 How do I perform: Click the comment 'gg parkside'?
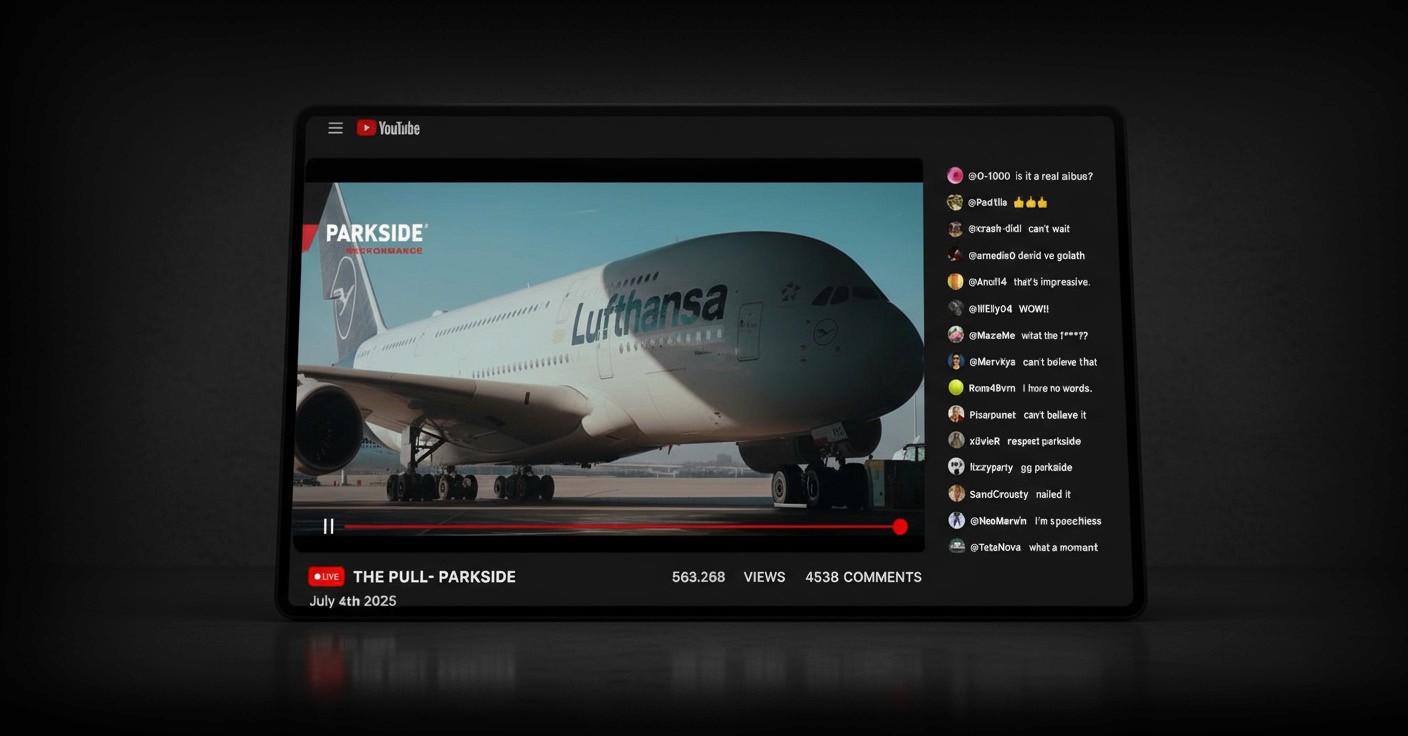[1046, 467]
